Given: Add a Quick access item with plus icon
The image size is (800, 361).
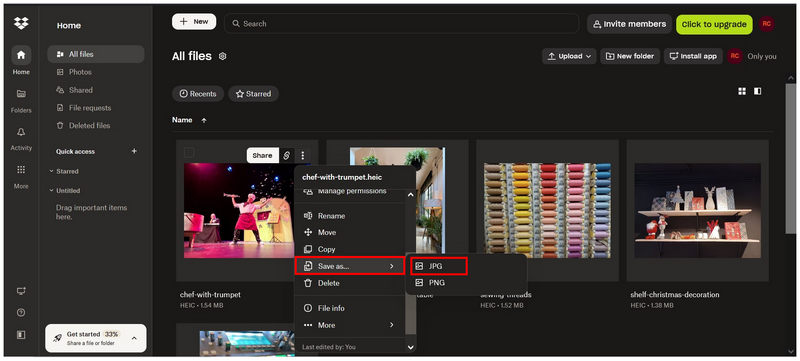Looking at the screenshot, I should coord(134,151).
